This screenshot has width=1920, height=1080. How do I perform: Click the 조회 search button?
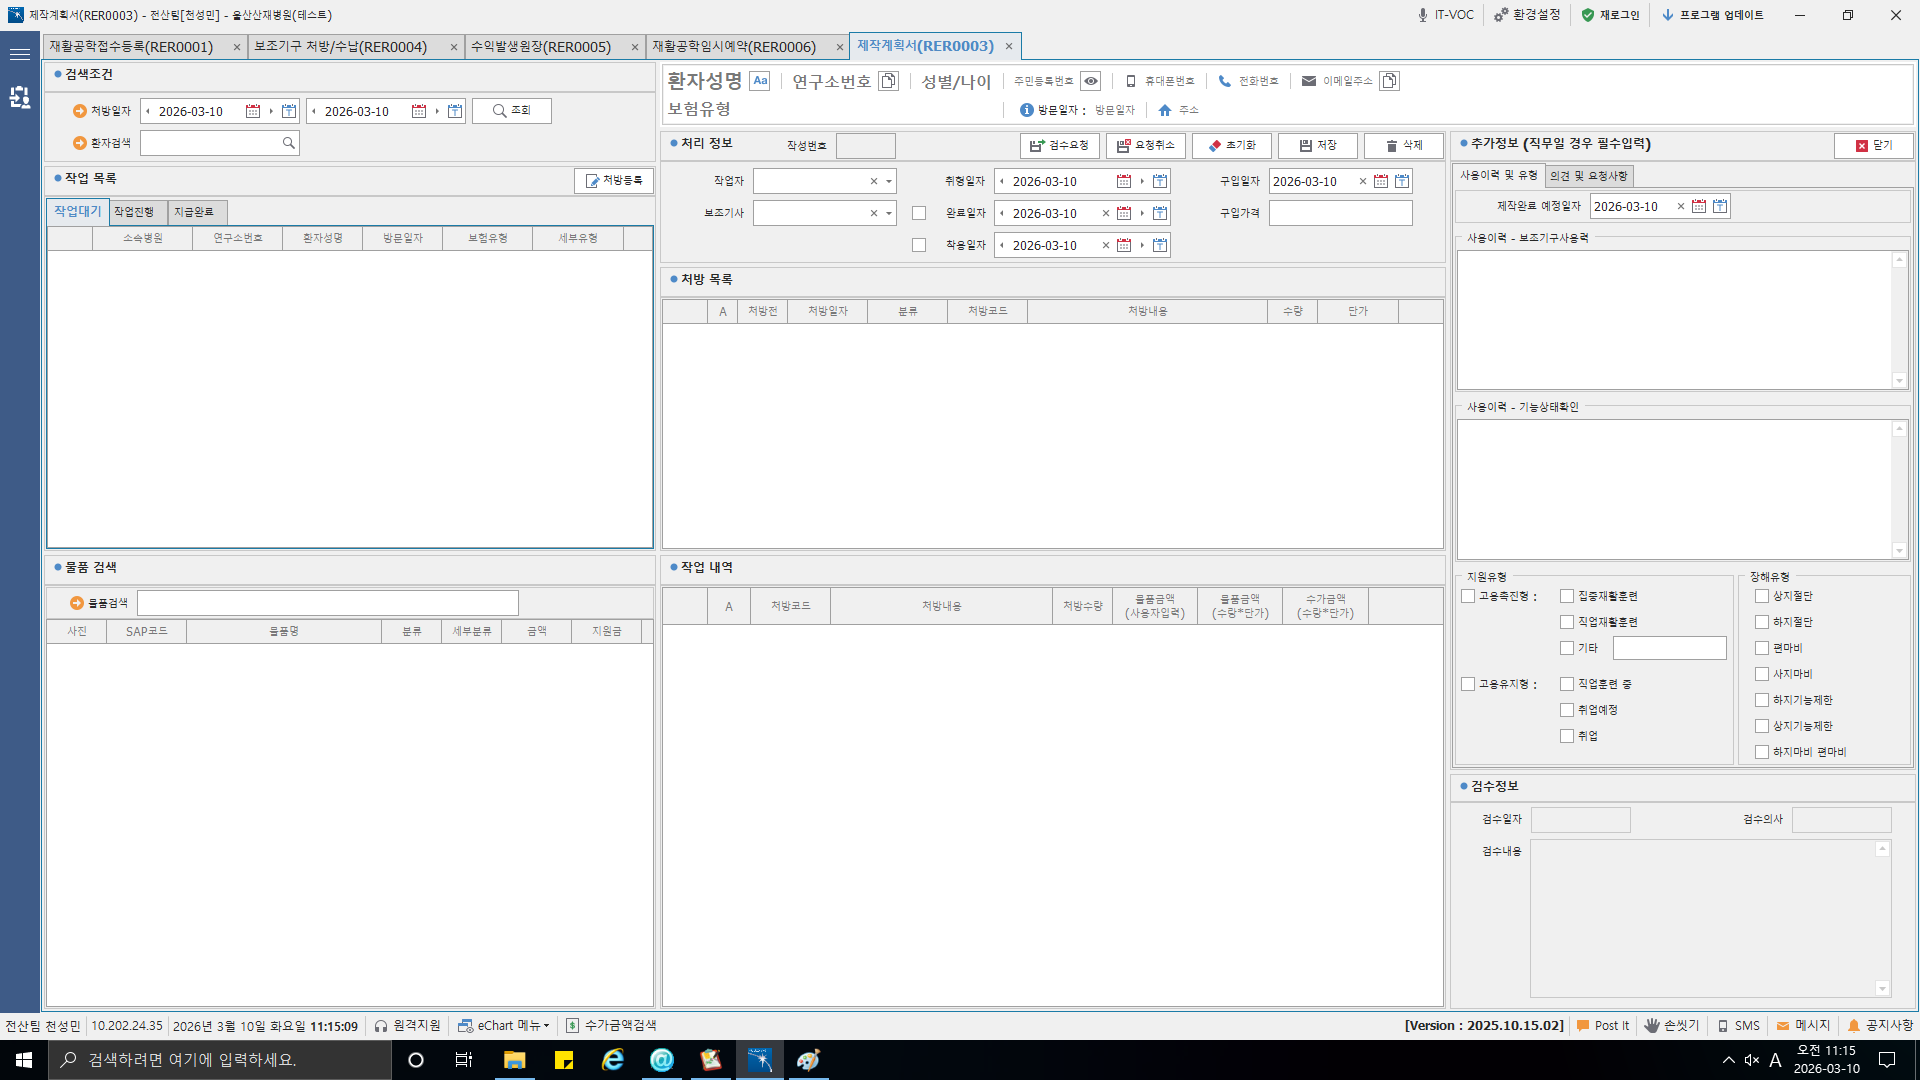512,111
